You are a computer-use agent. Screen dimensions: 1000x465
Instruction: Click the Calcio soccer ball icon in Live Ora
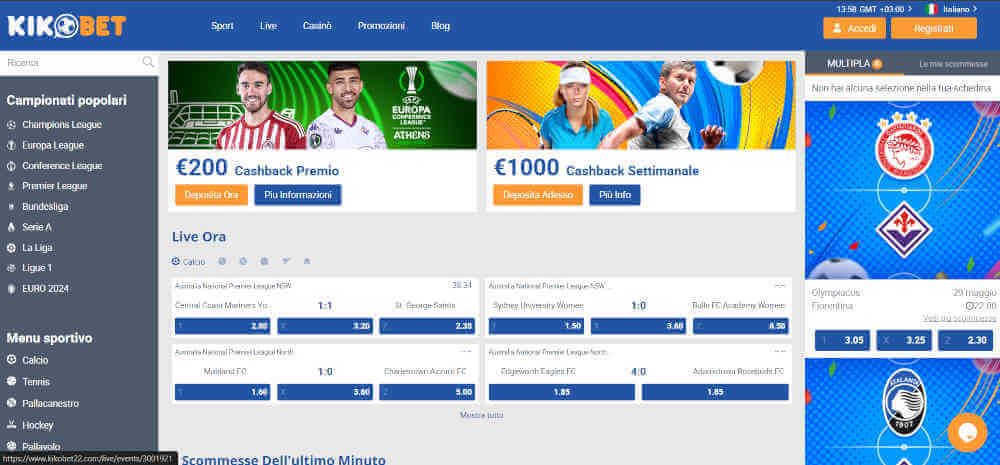(x=176, y=262)
